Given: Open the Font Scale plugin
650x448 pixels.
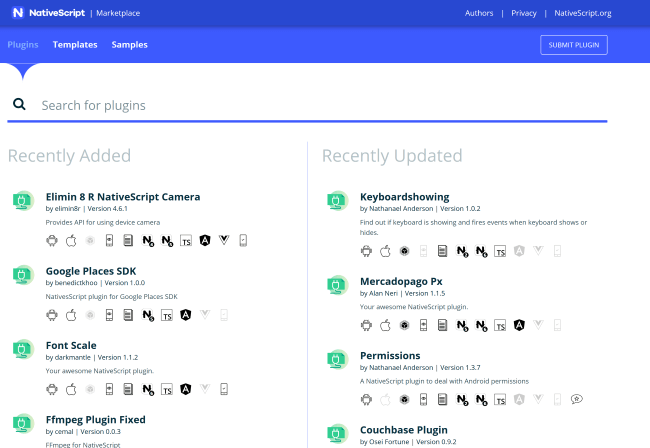Looking at the screenshot, I should point(71,345).
